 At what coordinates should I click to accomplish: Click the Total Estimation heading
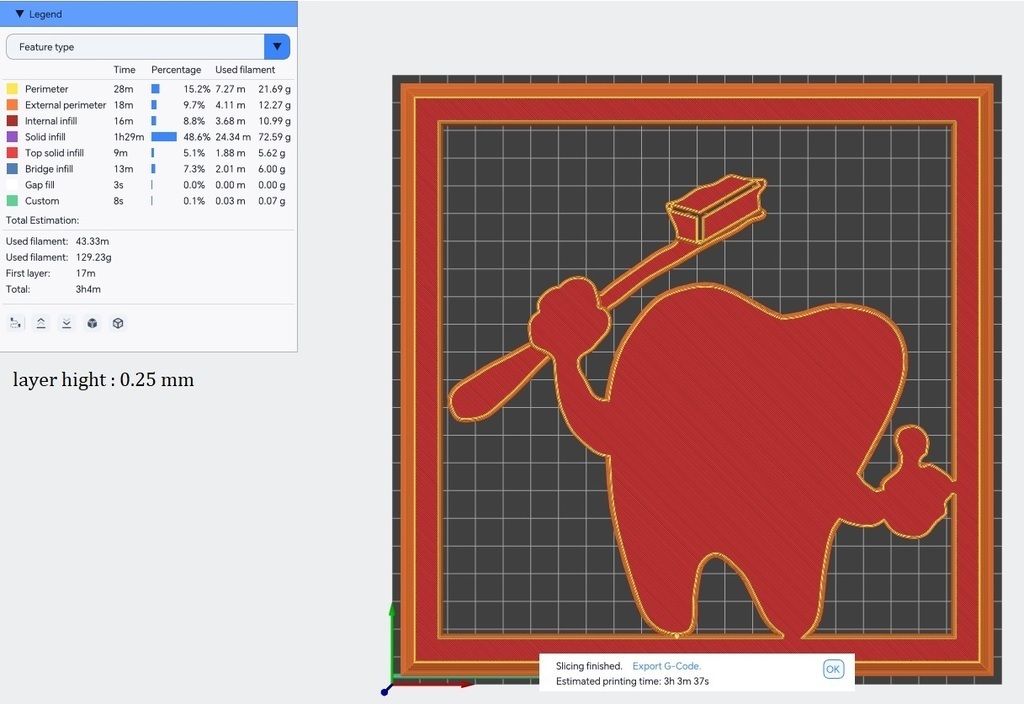42,220
